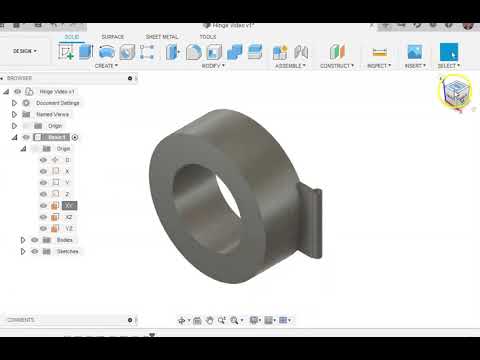This screenshot has width=480, height=360.
Task: Select the Hole tool
Action: pos(127,52)
